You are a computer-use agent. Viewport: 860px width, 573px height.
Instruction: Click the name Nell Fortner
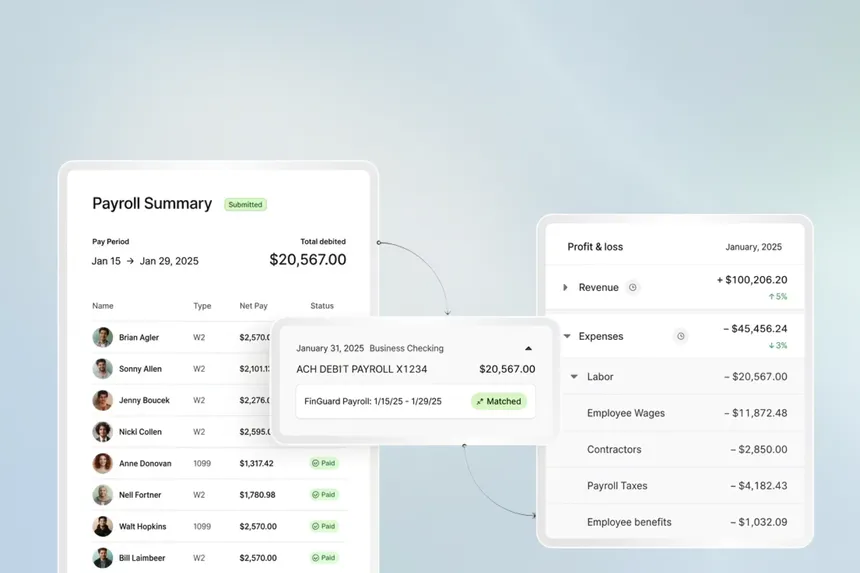pos(140,495)
